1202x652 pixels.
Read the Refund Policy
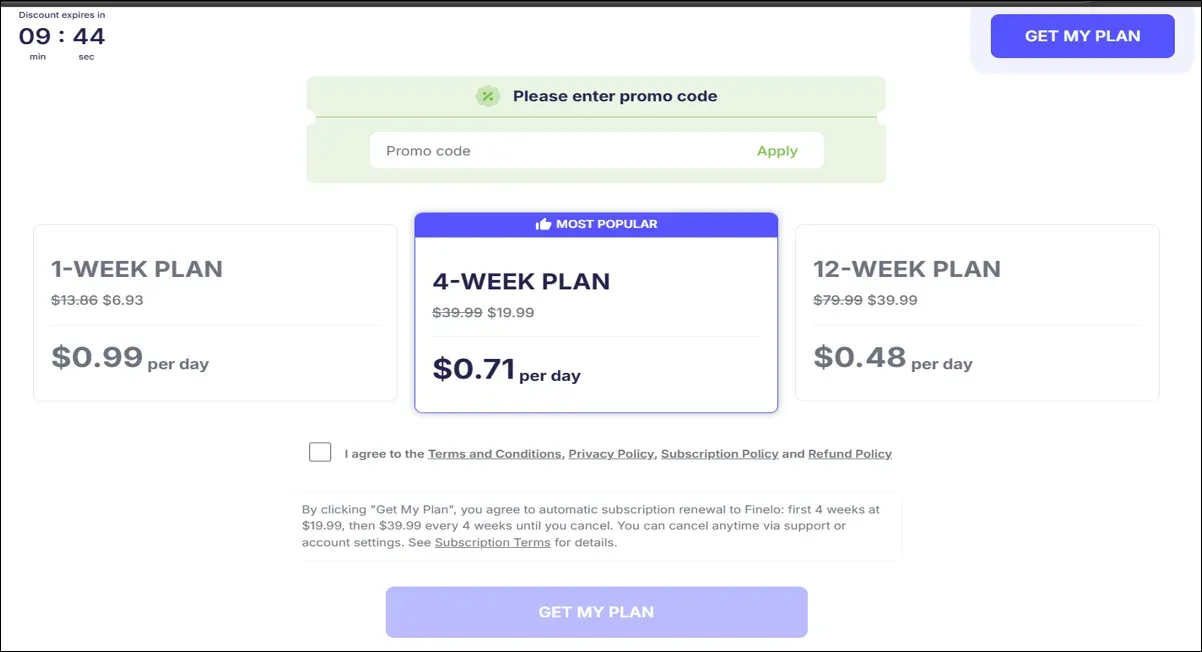[x=849, y=453]
